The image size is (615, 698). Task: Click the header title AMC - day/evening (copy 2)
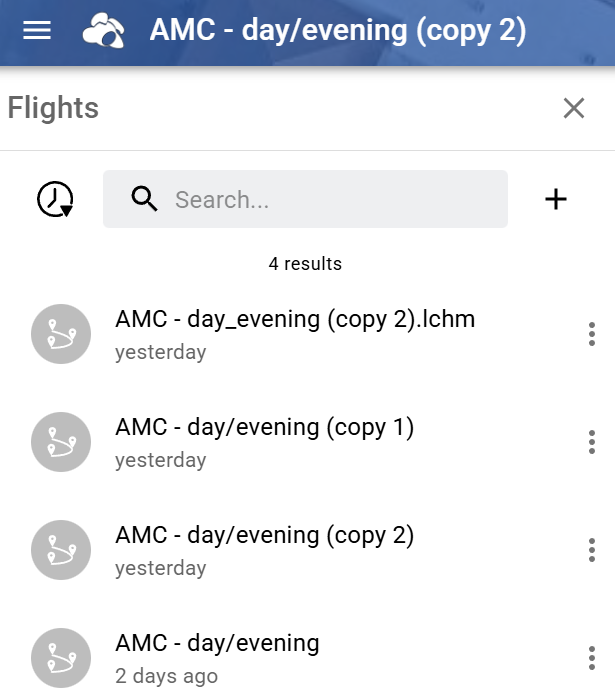[x=338, y=31]
